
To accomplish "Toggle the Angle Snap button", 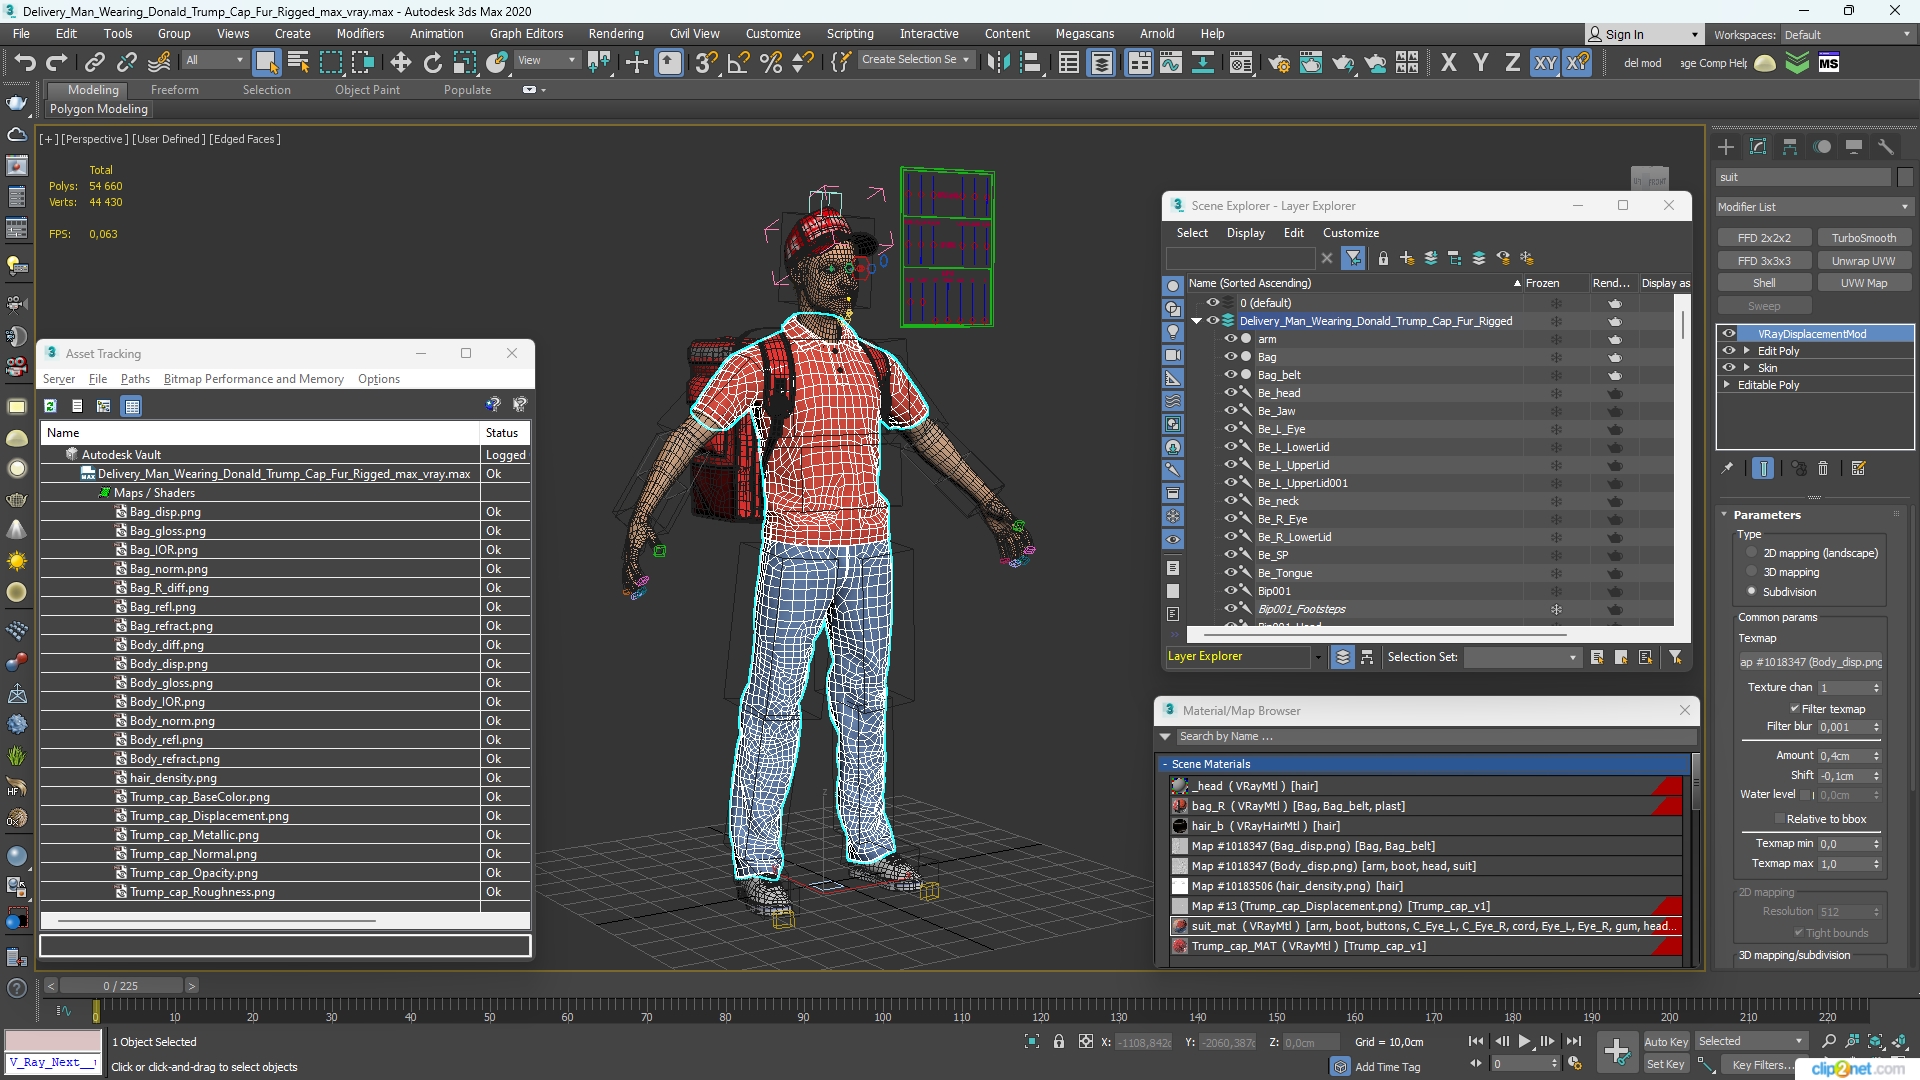I will click(x=738, y=63).
